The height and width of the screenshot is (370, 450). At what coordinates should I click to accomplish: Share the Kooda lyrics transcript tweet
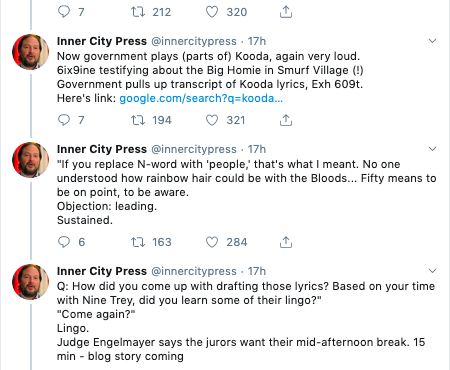(286, 120)
